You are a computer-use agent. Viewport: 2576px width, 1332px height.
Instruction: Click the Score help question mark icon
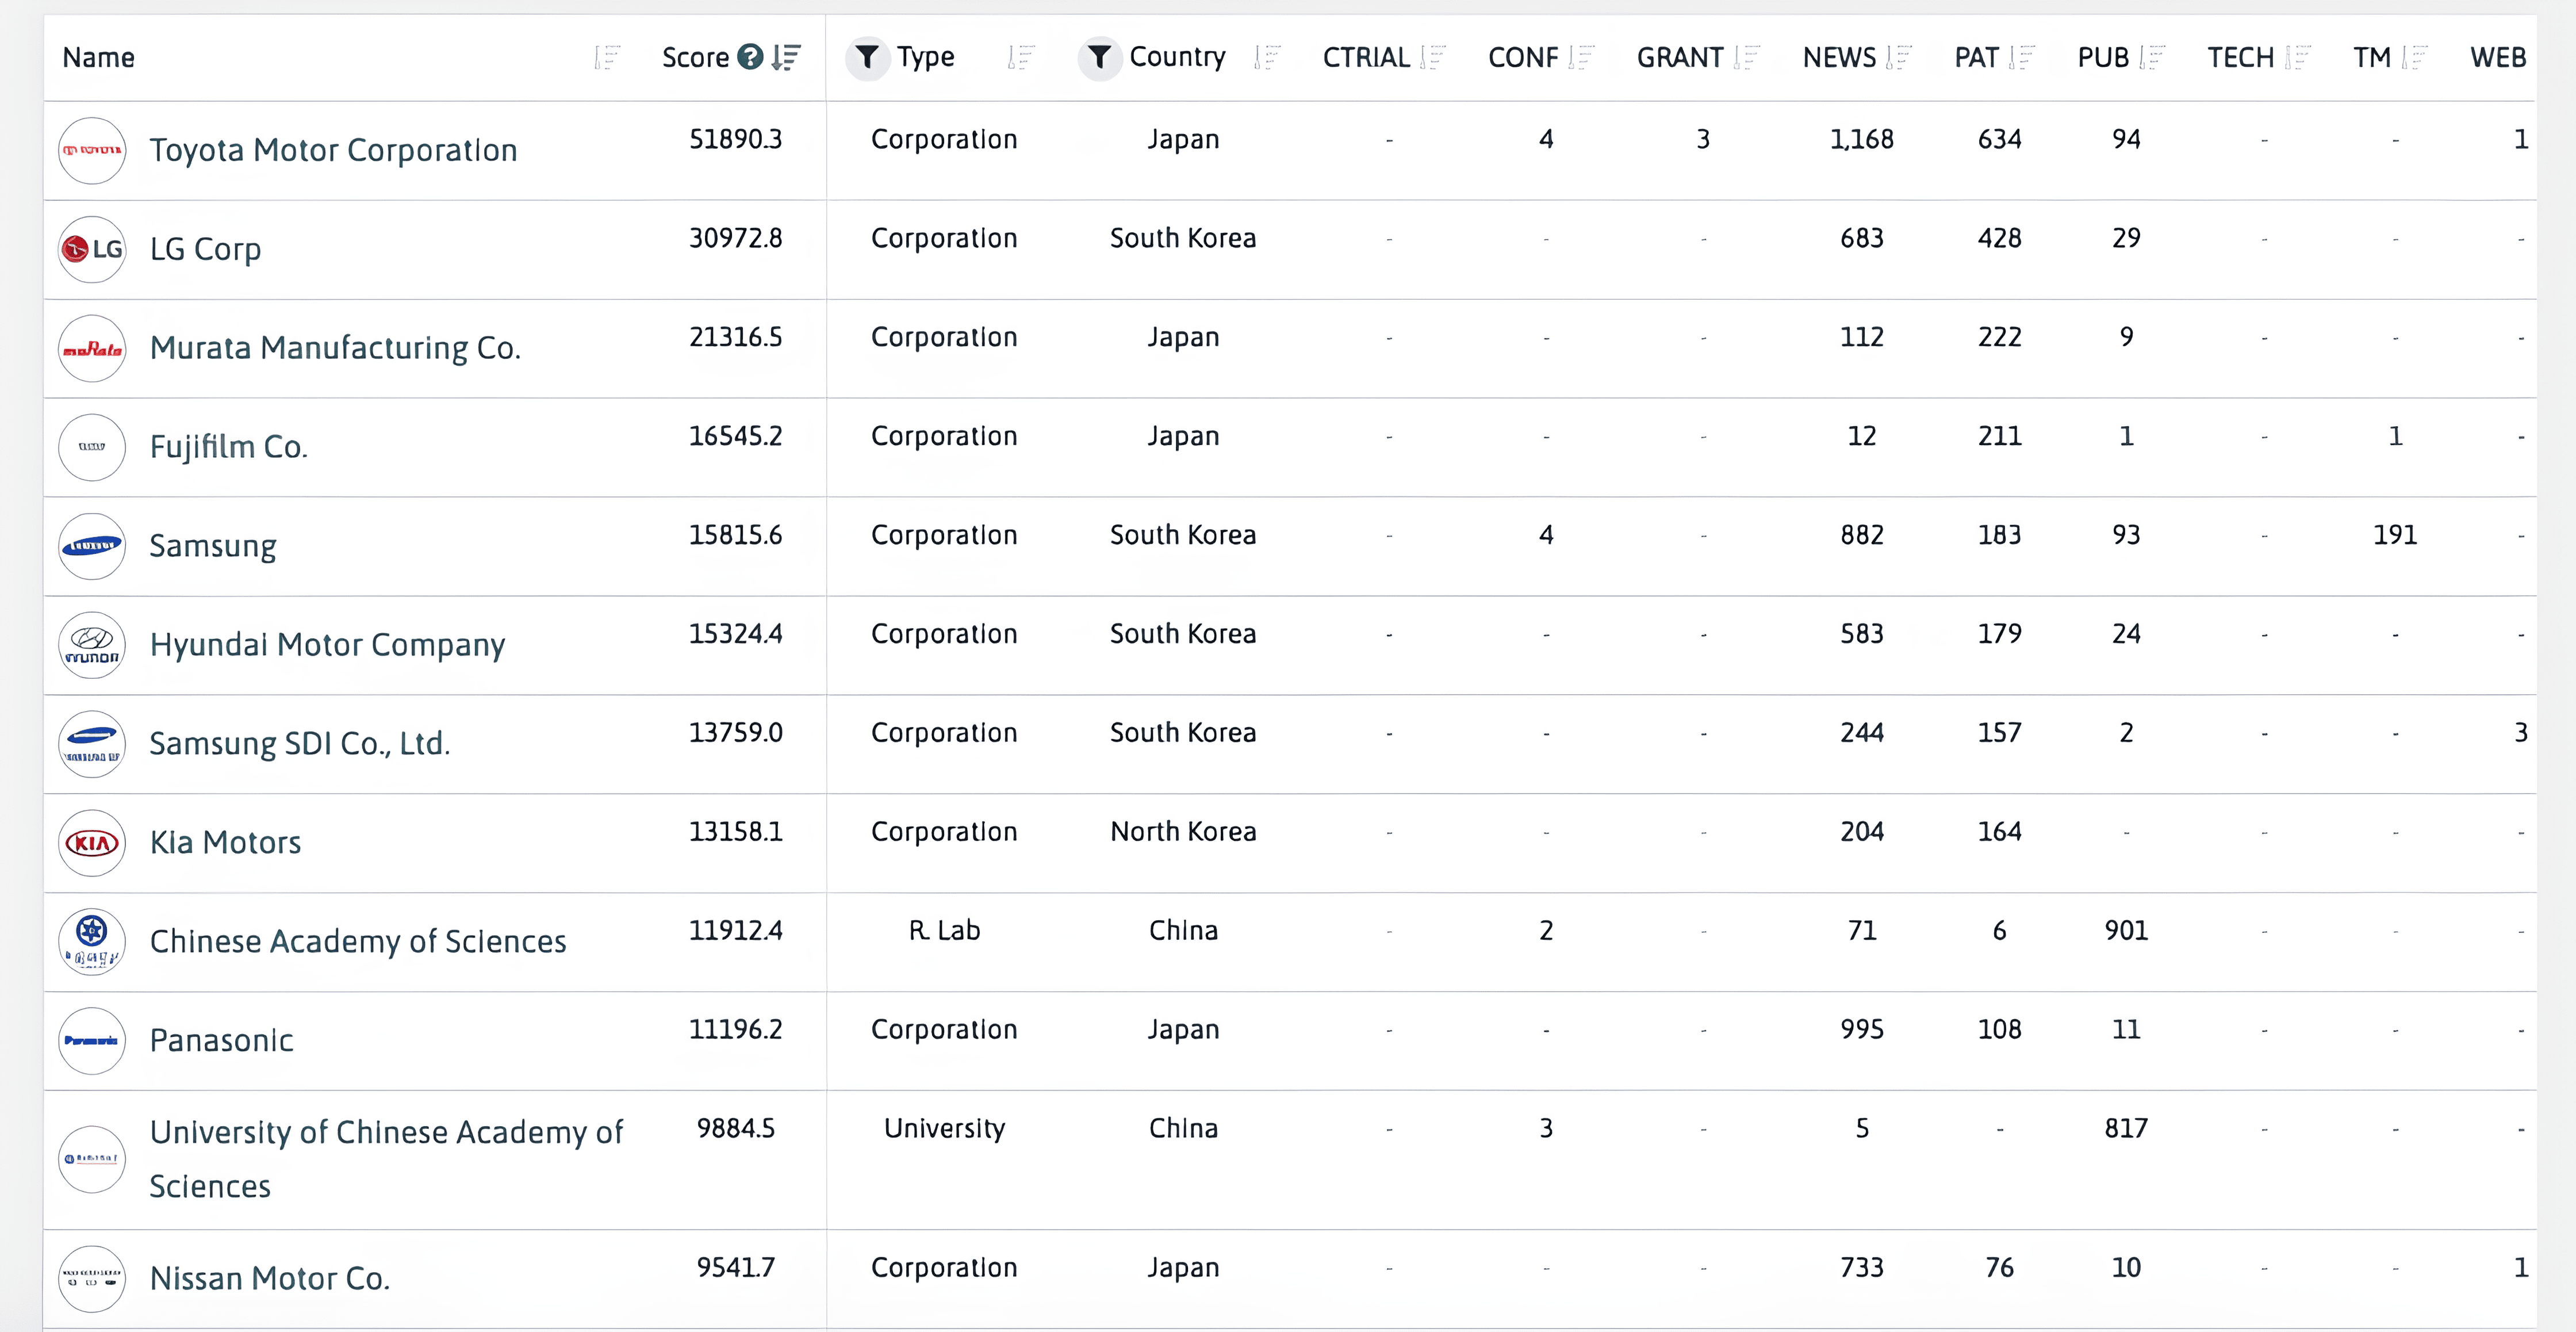(750, 57)
